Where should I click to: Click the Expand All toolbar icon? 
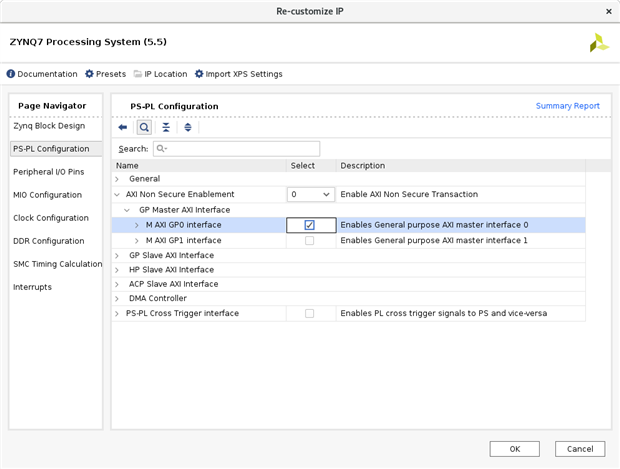click(187, 127)
